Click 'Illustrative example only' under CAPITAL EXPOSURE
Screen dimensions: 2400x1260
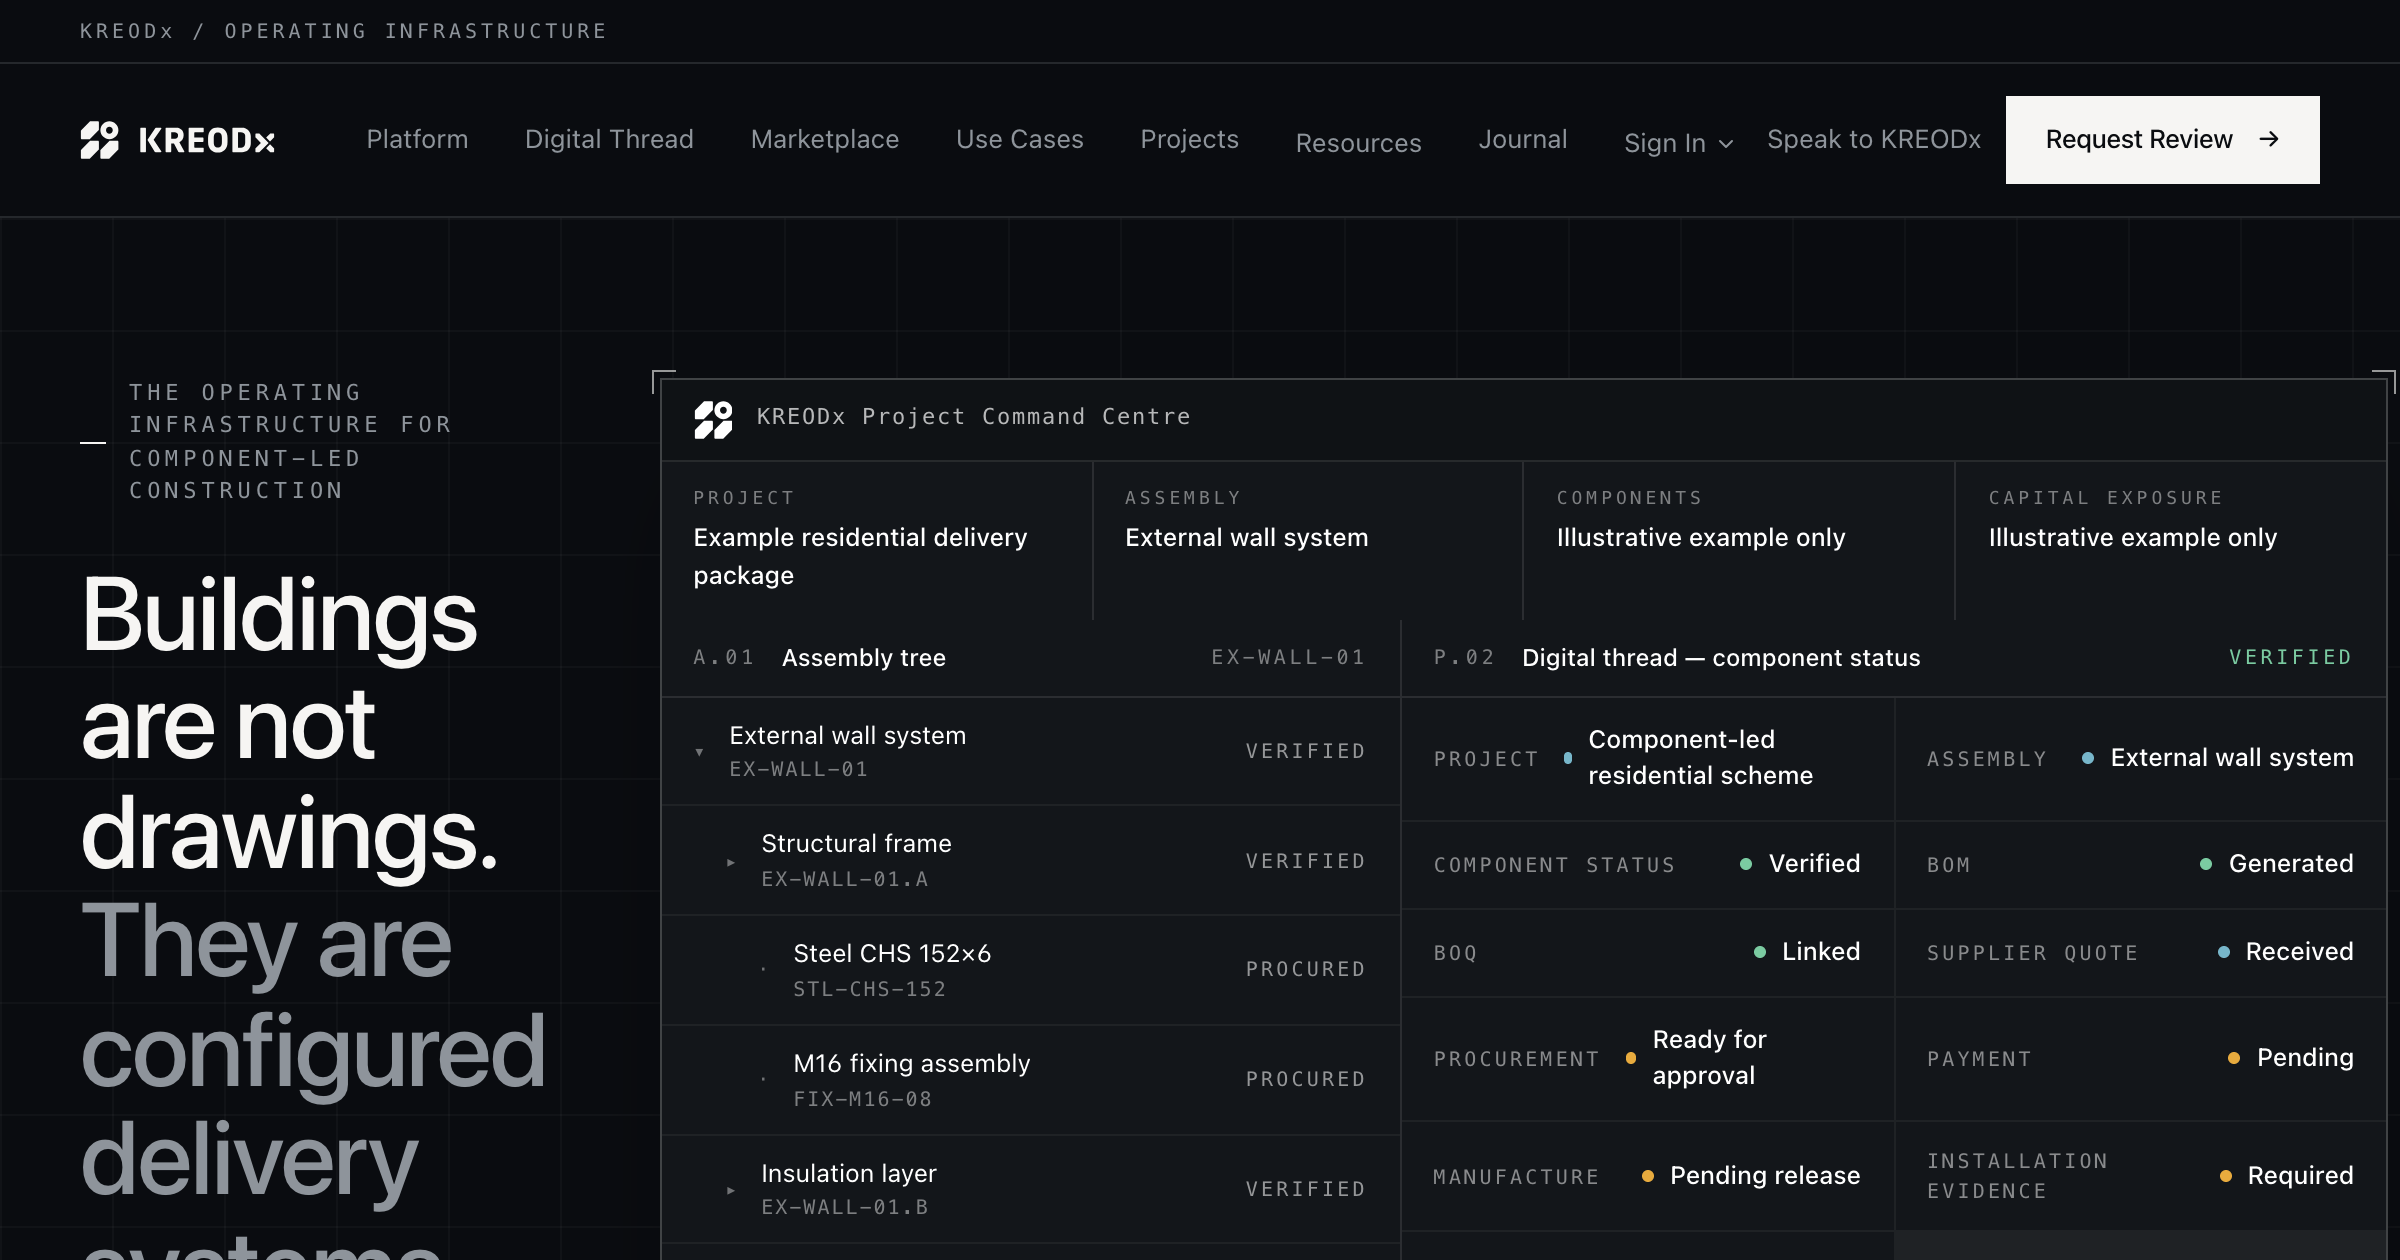click(x=2133, y=537)
